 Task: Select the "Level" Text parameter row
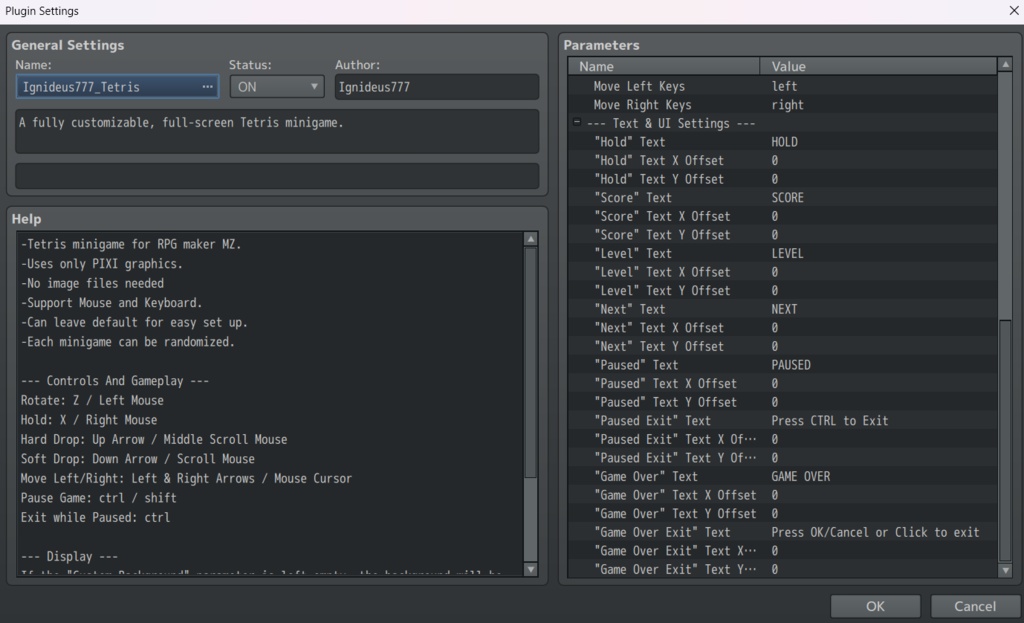[x=782, y=253]
